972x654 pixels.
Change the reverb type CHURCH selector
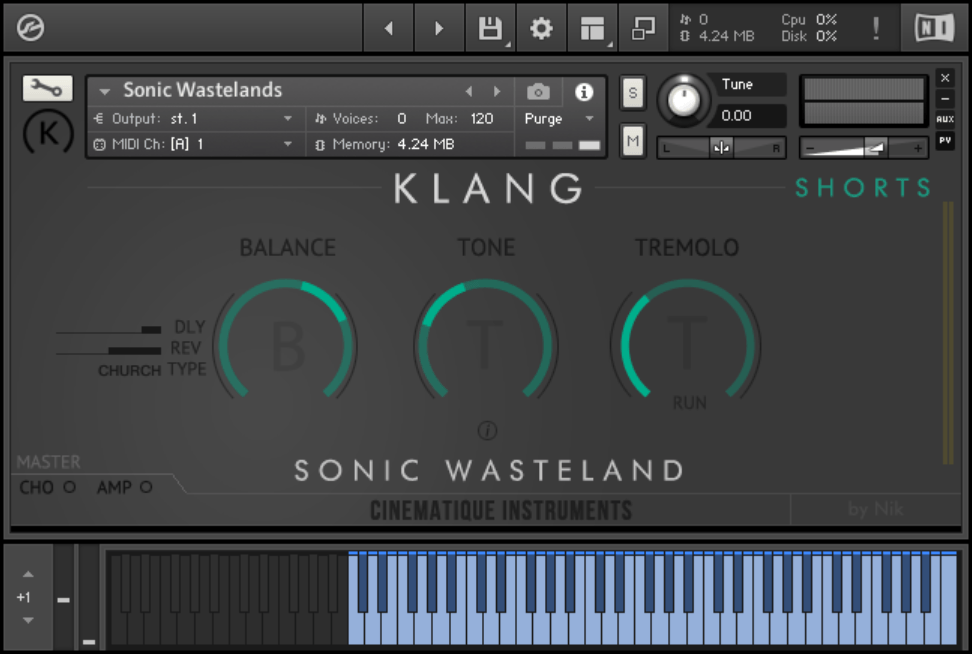click(x=129, y=371)
